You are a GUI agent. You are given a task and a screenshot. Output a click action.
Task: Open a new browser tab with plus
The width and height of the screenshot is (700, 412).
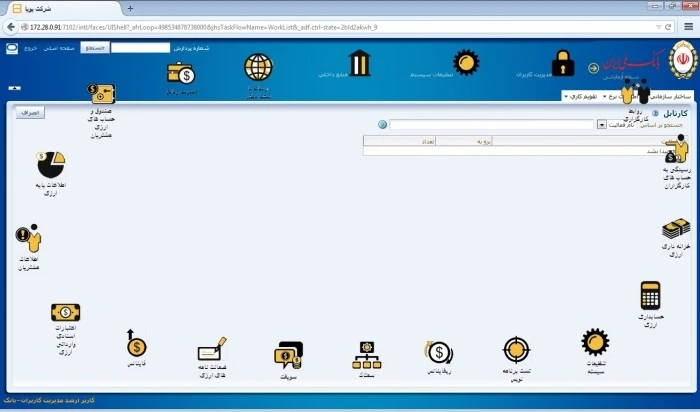[130, 8]
